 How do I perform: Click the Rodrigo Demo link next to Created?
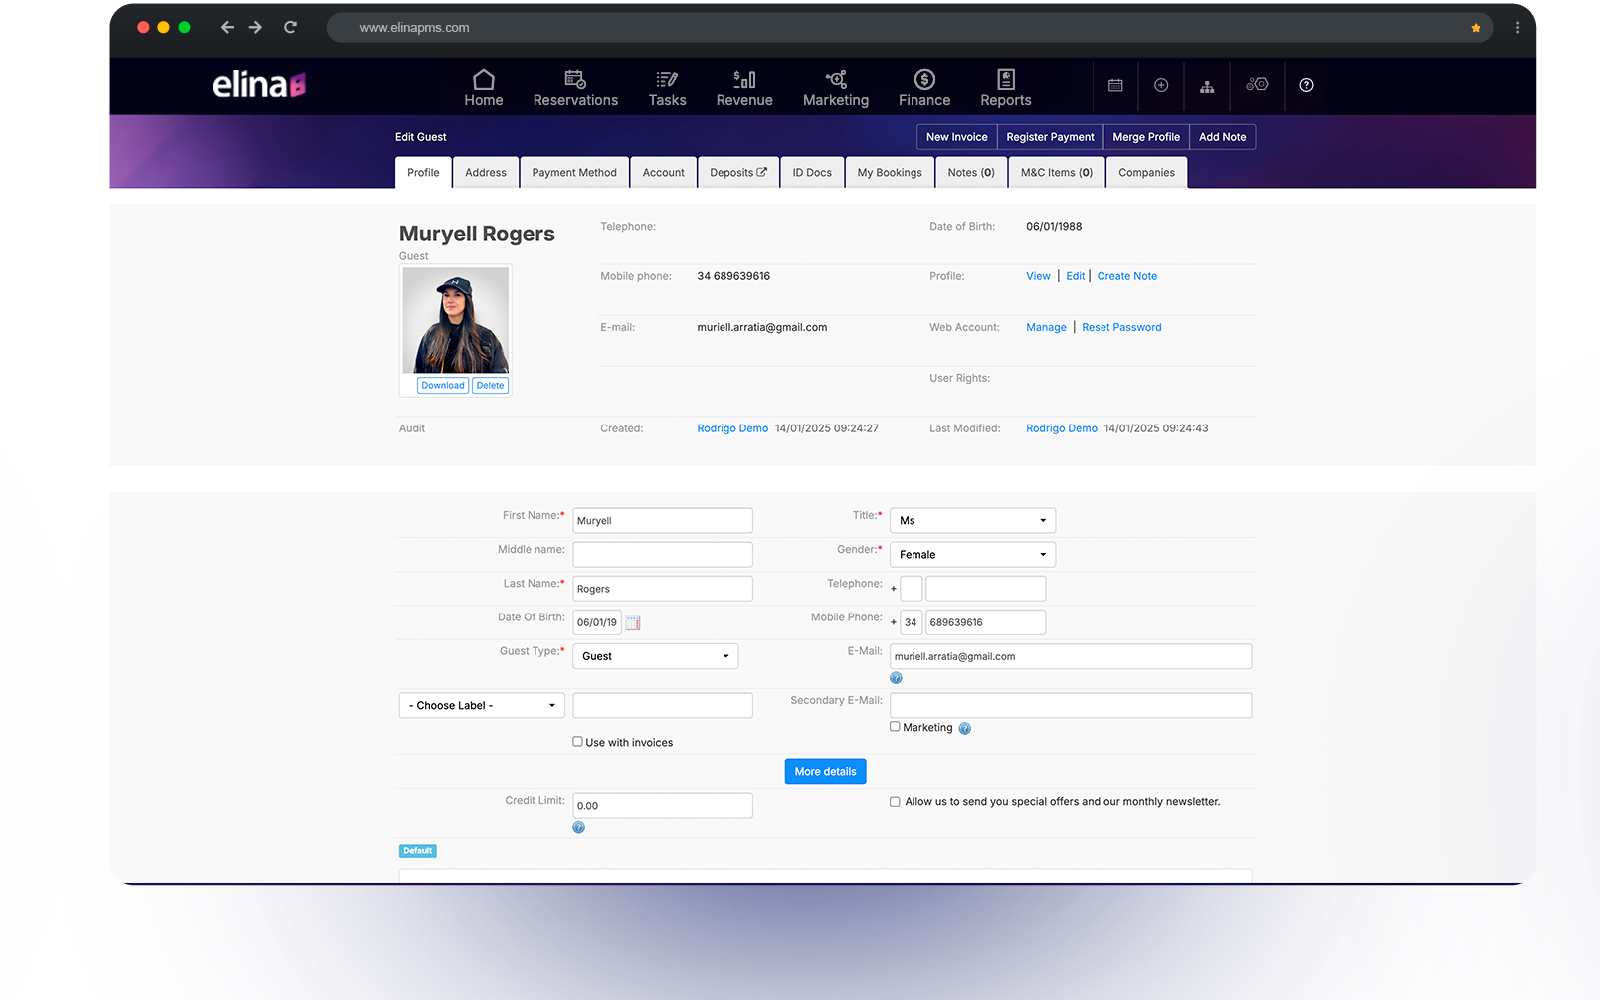[x=733, y=428]
